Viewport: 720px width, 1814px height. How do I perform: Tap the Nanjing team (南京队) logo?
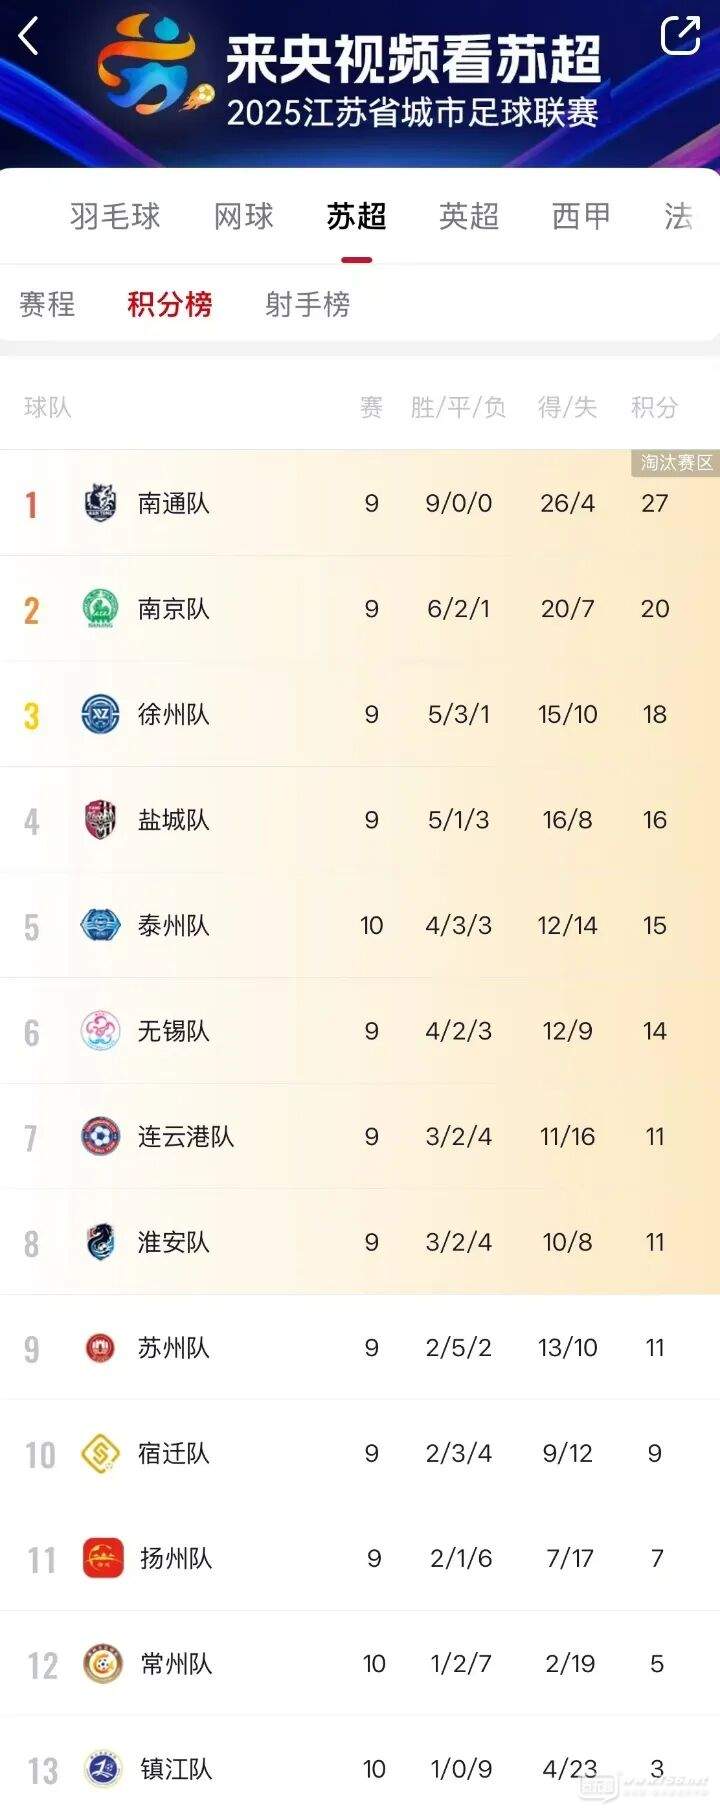click(x=101, y=609)
